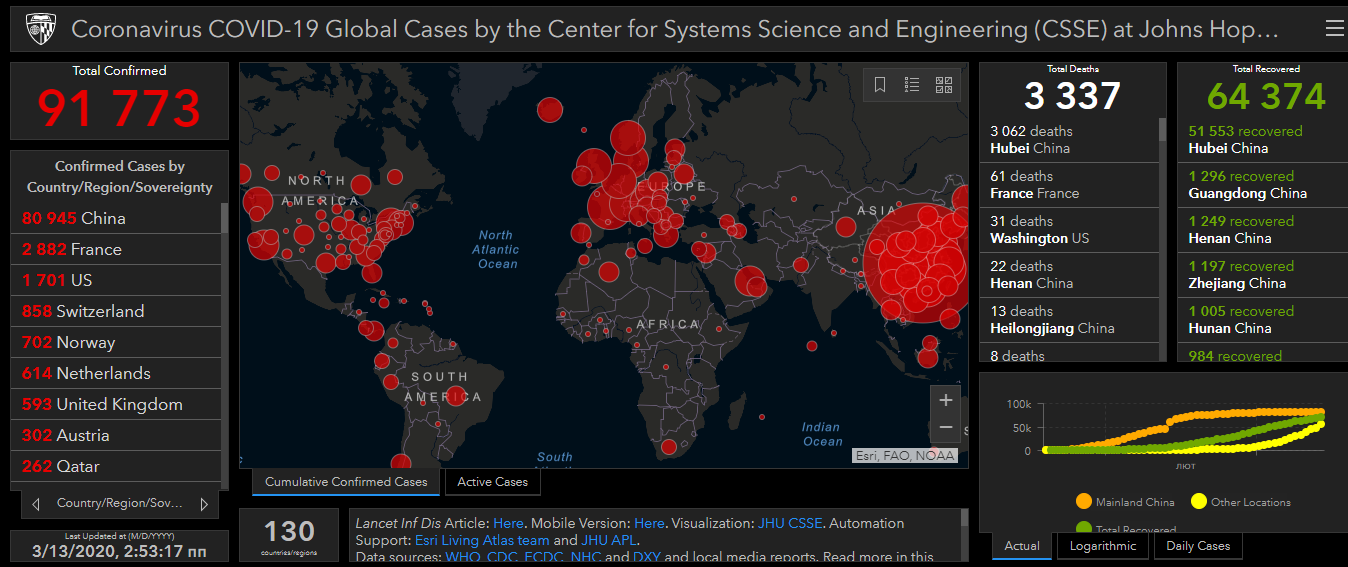Zoom out on the map with minus button

946,428
